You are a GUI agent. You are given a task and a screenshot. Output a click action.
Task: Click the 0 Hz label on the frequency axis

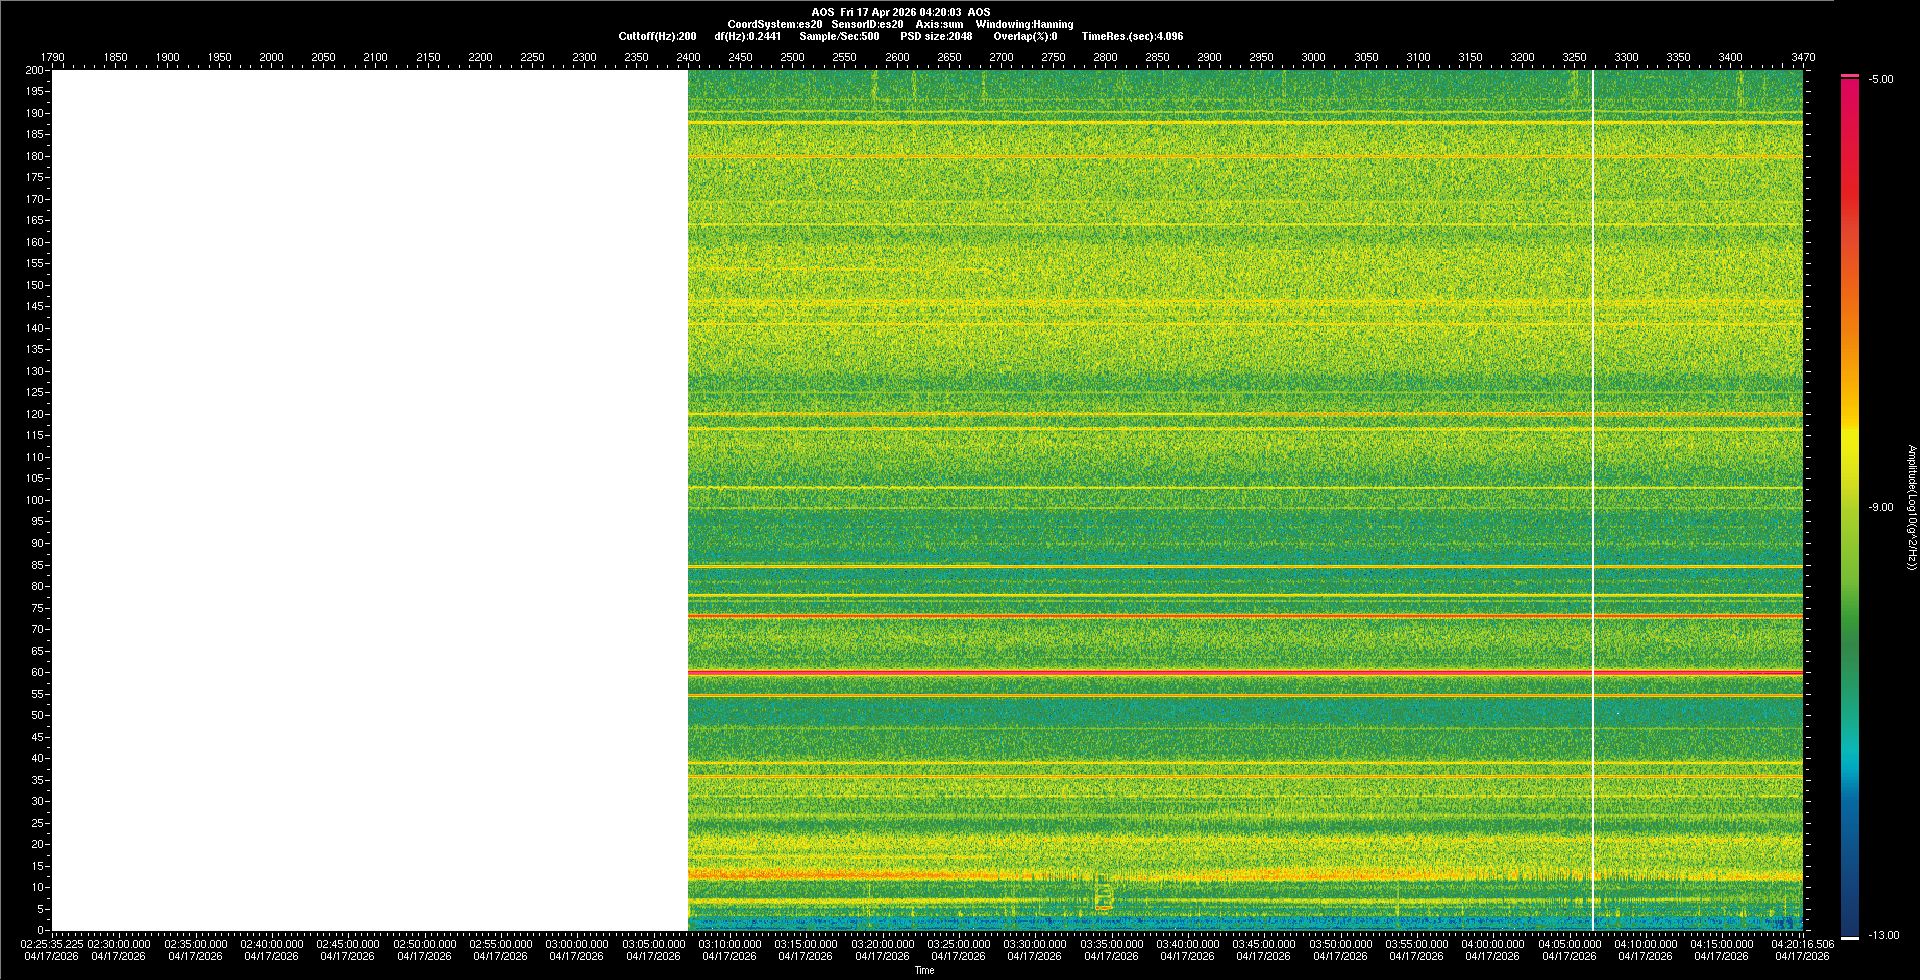[41, 931]
